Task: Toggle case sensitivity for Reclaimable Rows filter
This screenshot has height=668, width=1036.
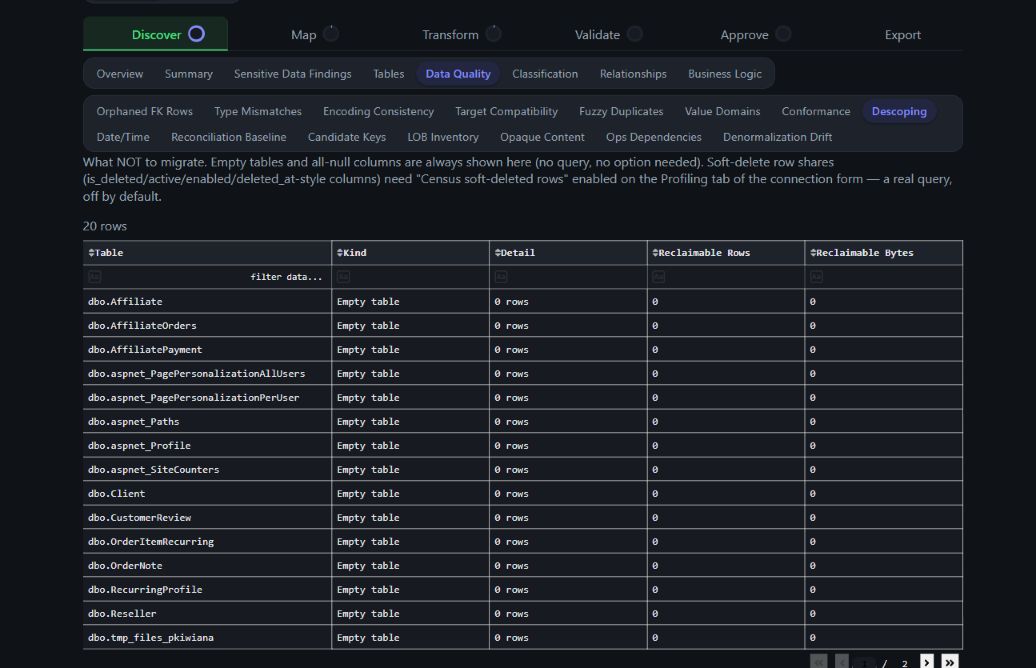Action: click(658, 277)
